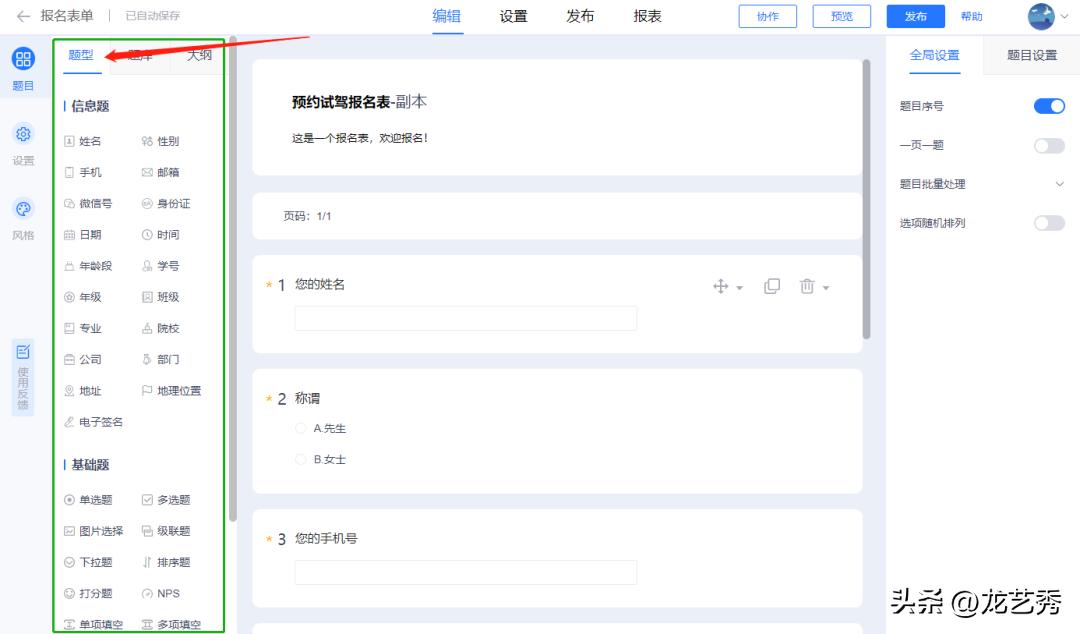Switch to the 题库 question bank tab
This screenshot has height=634, width=1080.
140,56
